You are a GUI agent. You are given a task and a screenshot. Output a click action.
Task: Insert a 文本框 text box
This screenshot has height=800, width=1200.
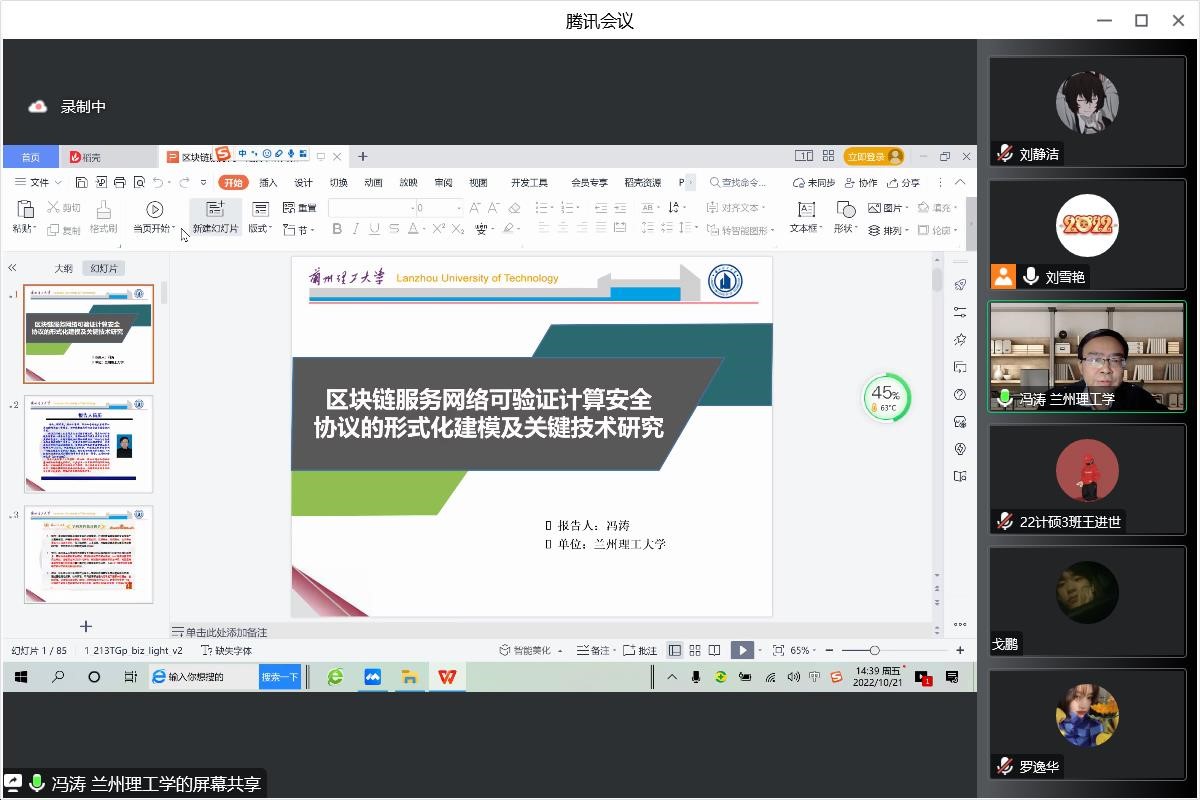[806, 209]
